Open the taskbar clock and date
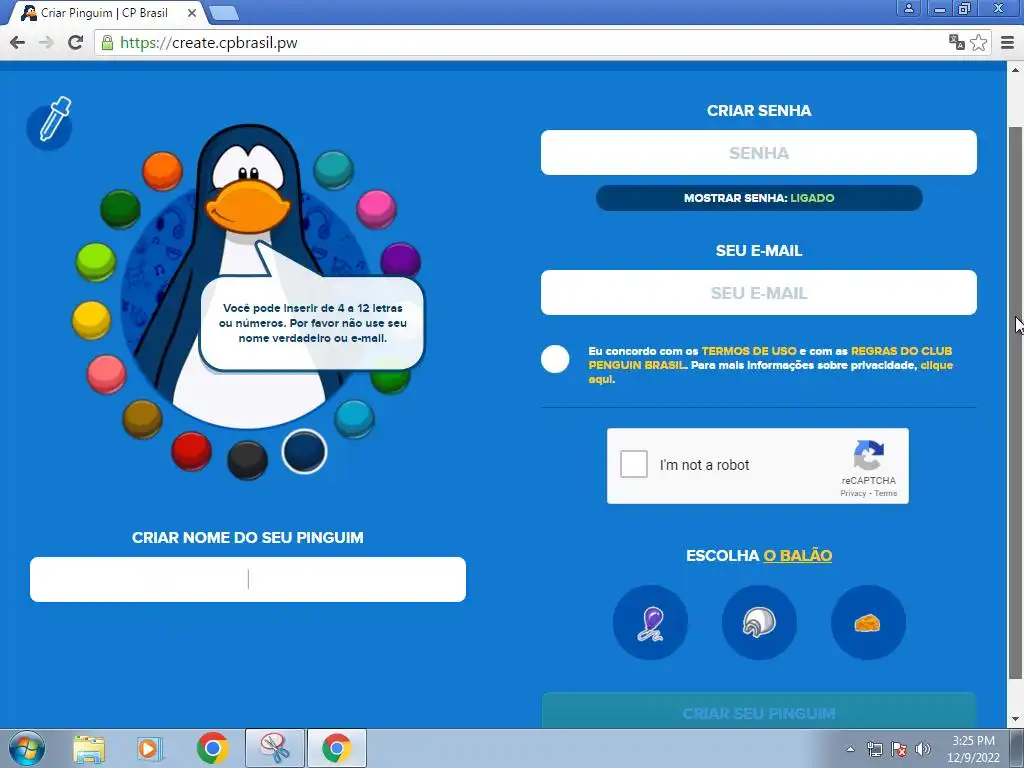The width and height of the screenshot is (1024, 768). 973,749
